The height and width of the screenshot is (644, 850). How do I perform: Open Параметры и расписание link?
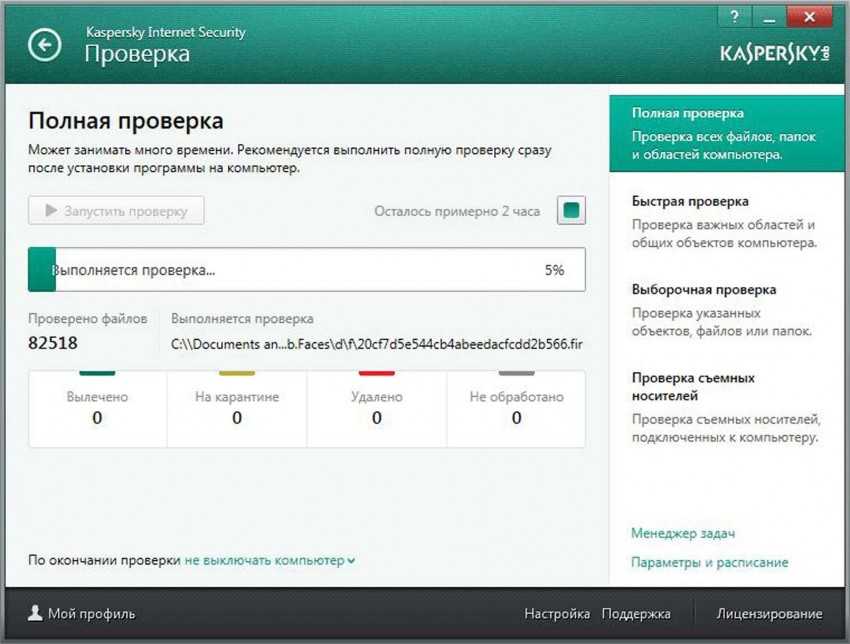tap(710, 562)
